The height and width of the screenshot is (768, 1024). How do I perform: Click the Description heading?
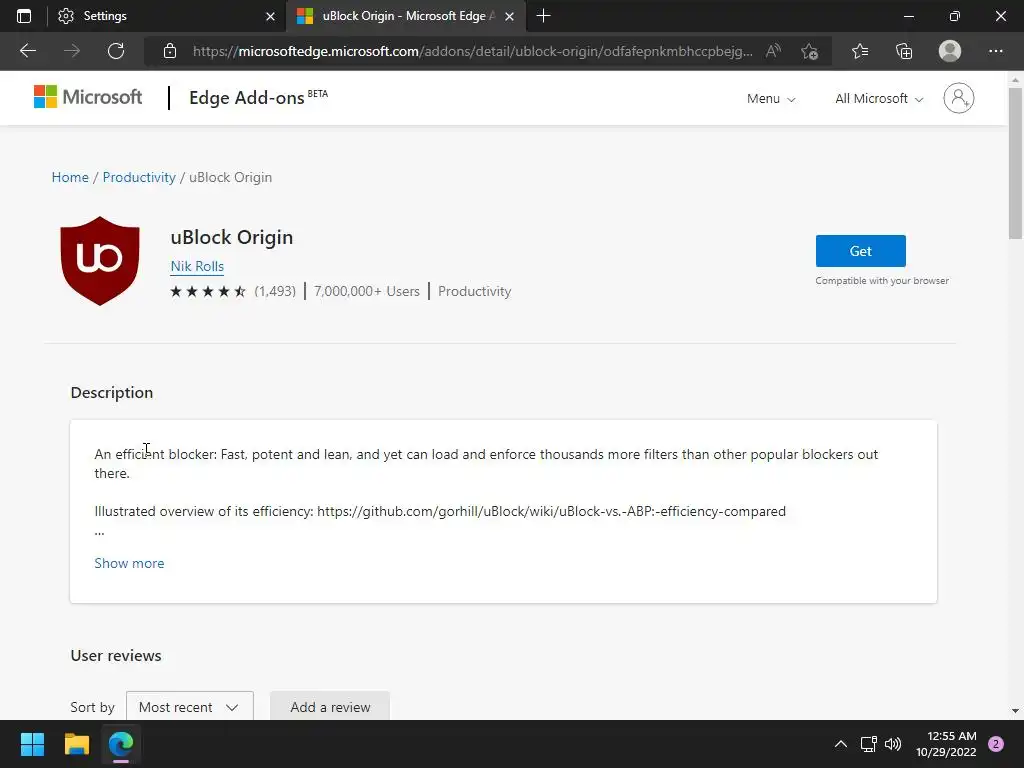tap(112, 392)
